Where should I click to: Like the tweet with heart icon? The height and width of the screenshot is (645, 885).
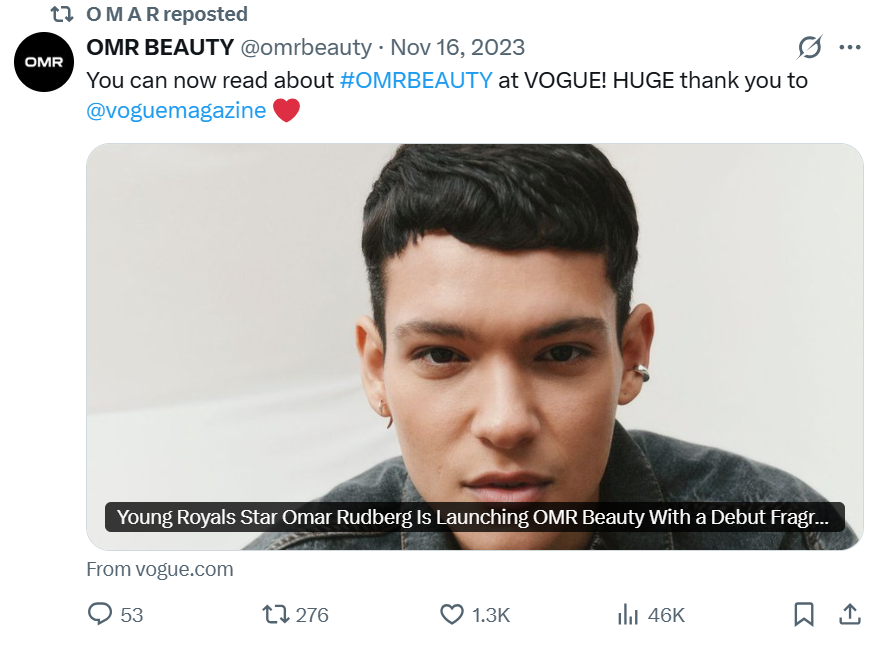453,614
